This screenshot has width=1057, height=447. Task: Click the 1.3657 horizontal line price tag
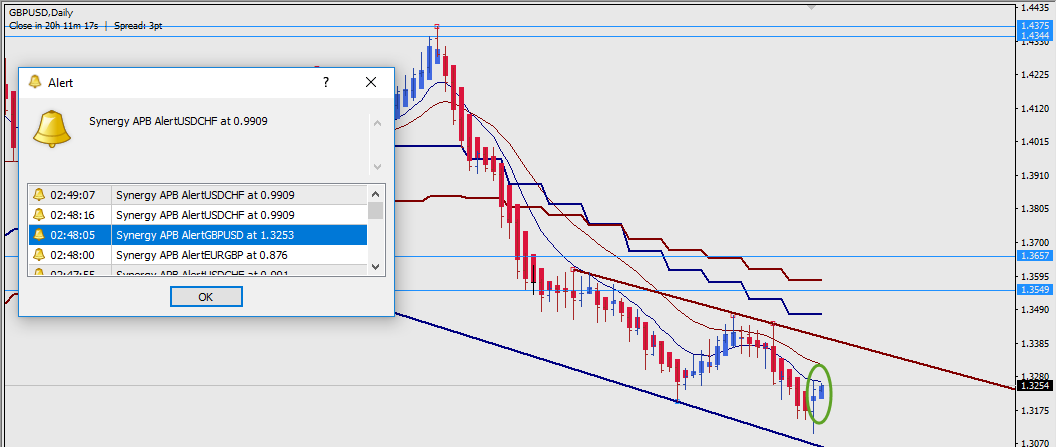click(x=1034, y=256)
